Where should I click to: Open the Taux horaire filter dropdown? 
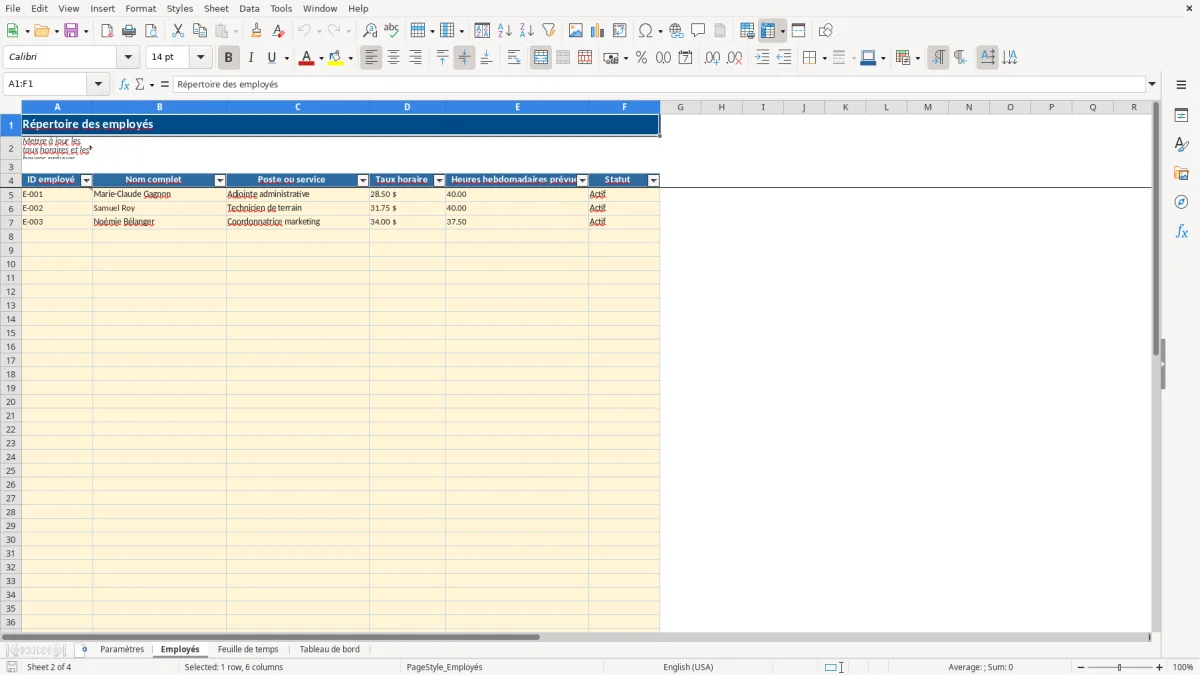[439, 180]
